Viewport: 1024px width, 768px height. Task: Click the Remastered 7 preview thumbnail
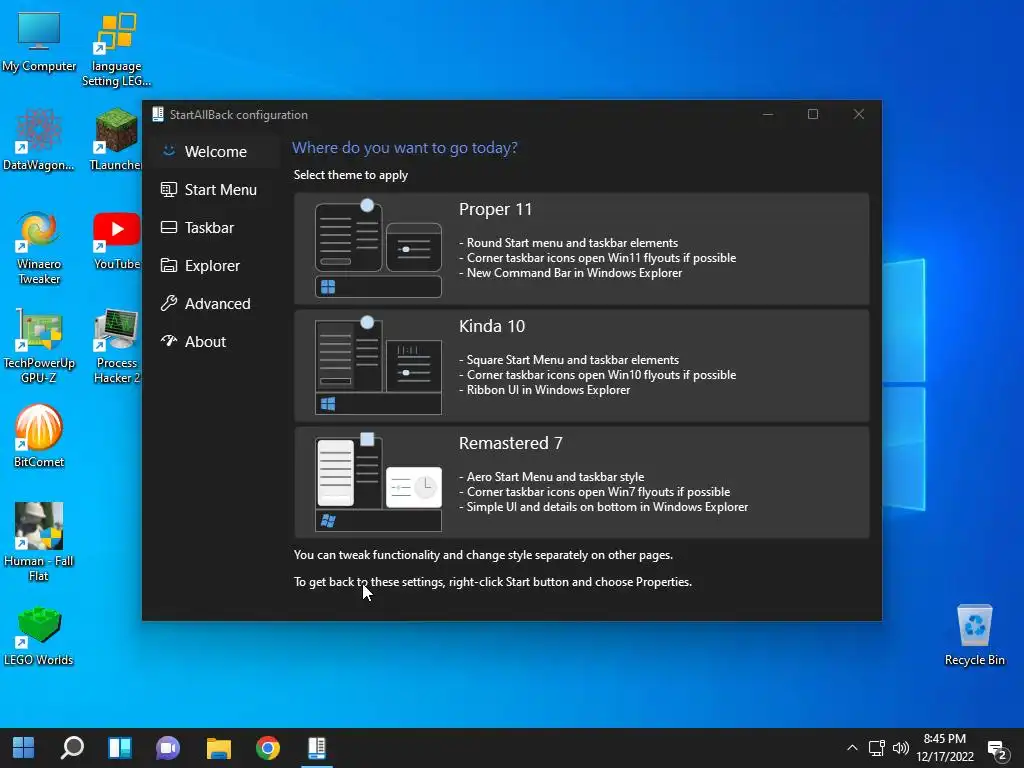point(378,483)
